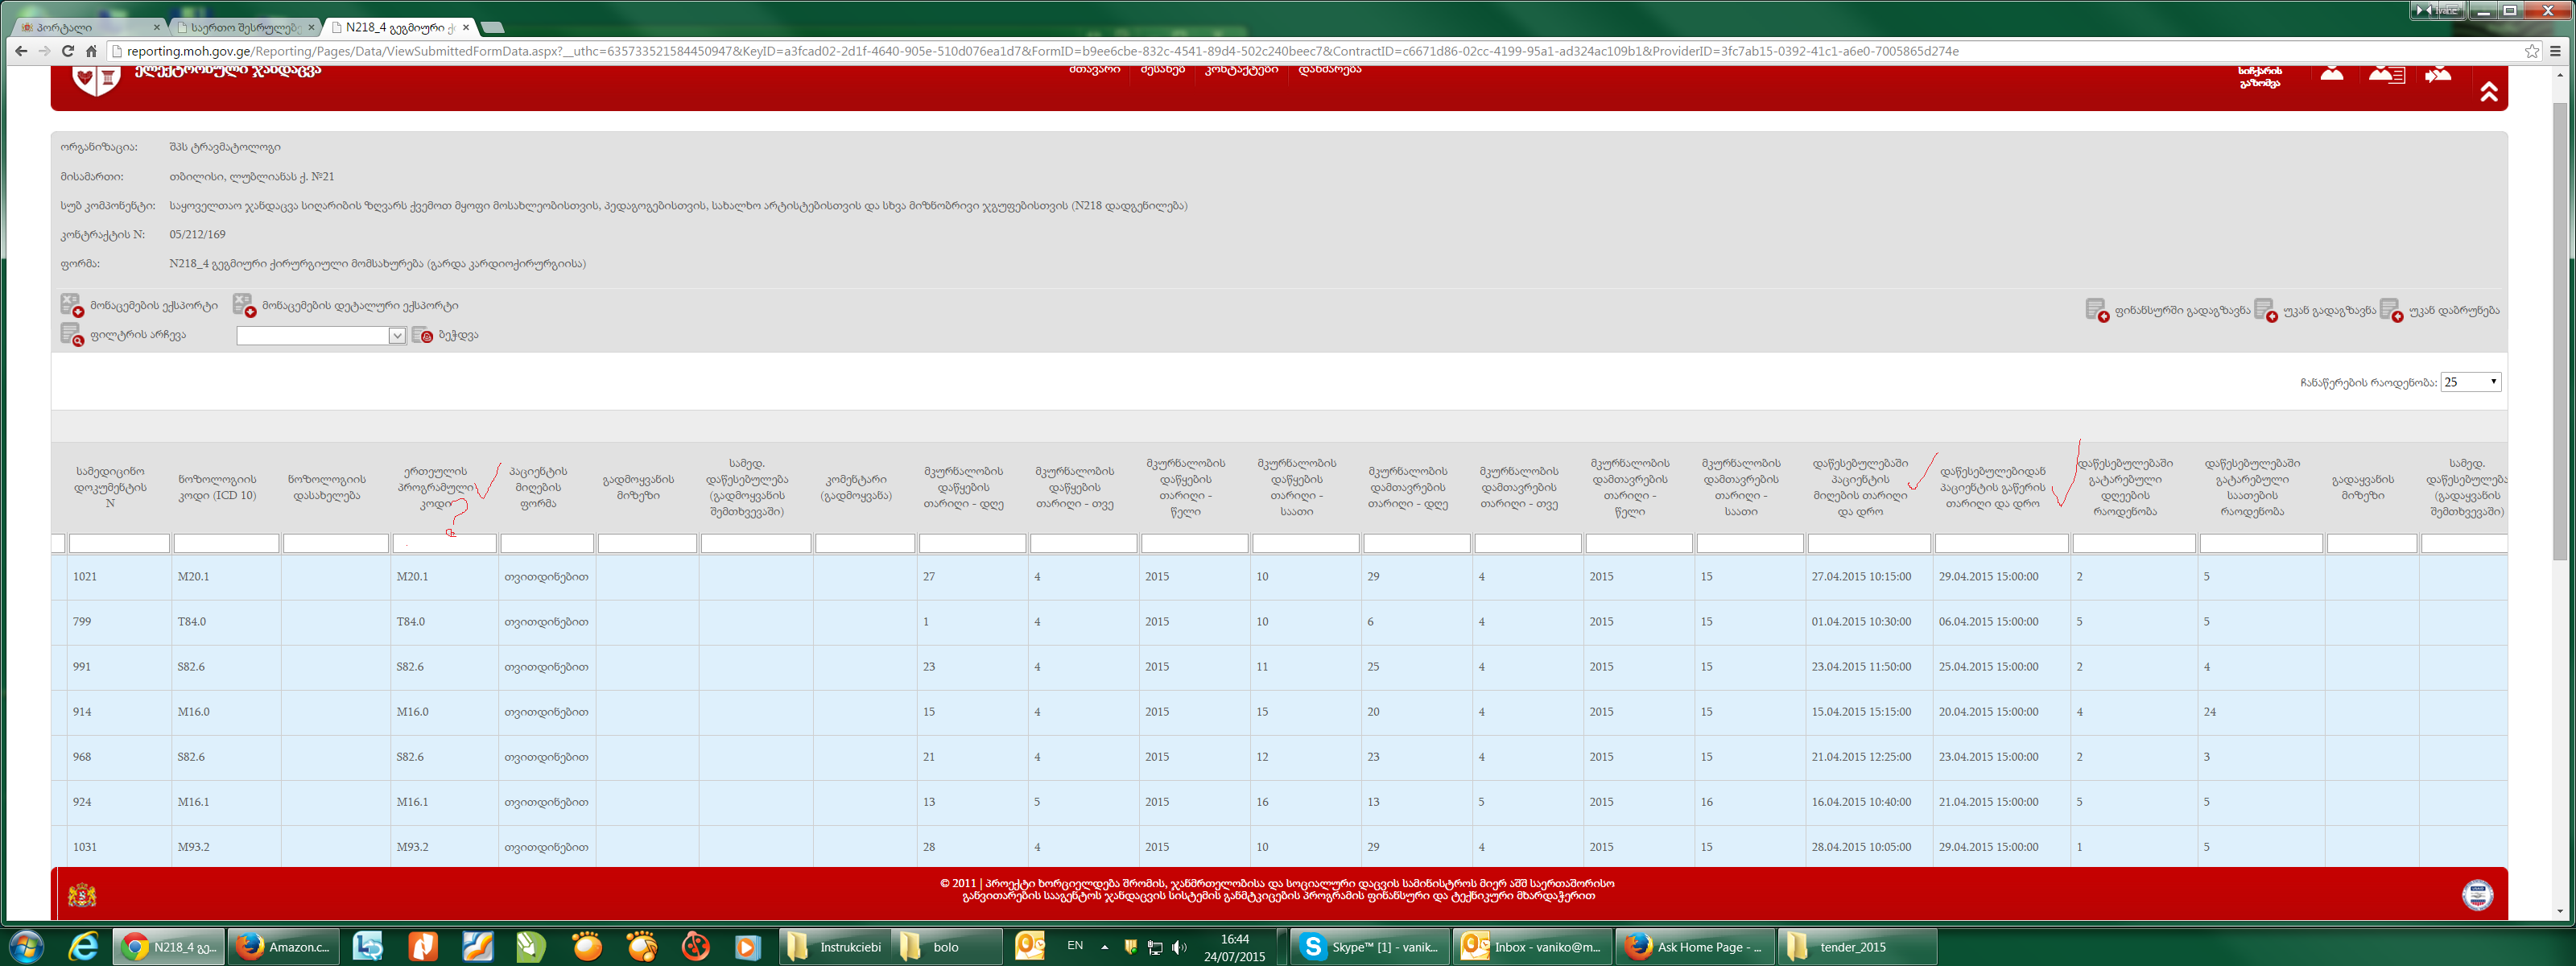The image size is (2576, 966).
Task: Click the logout arrow user icon
Action: (x=2437, y=75)
